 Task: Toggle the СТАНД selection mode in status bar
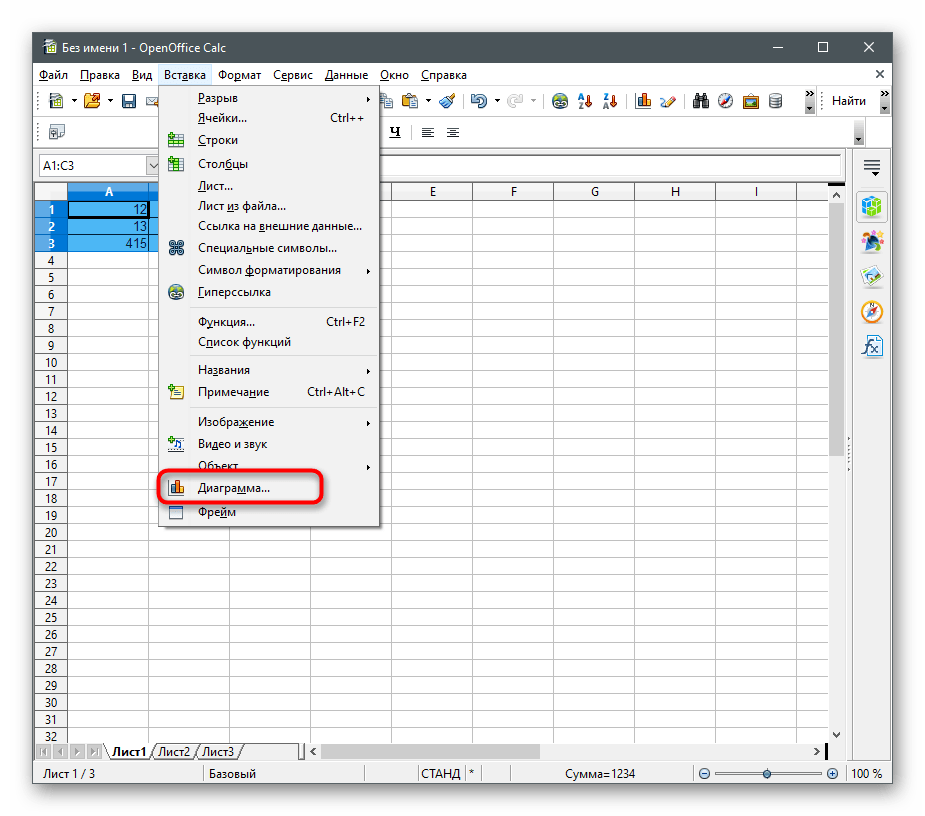point(440,773)
